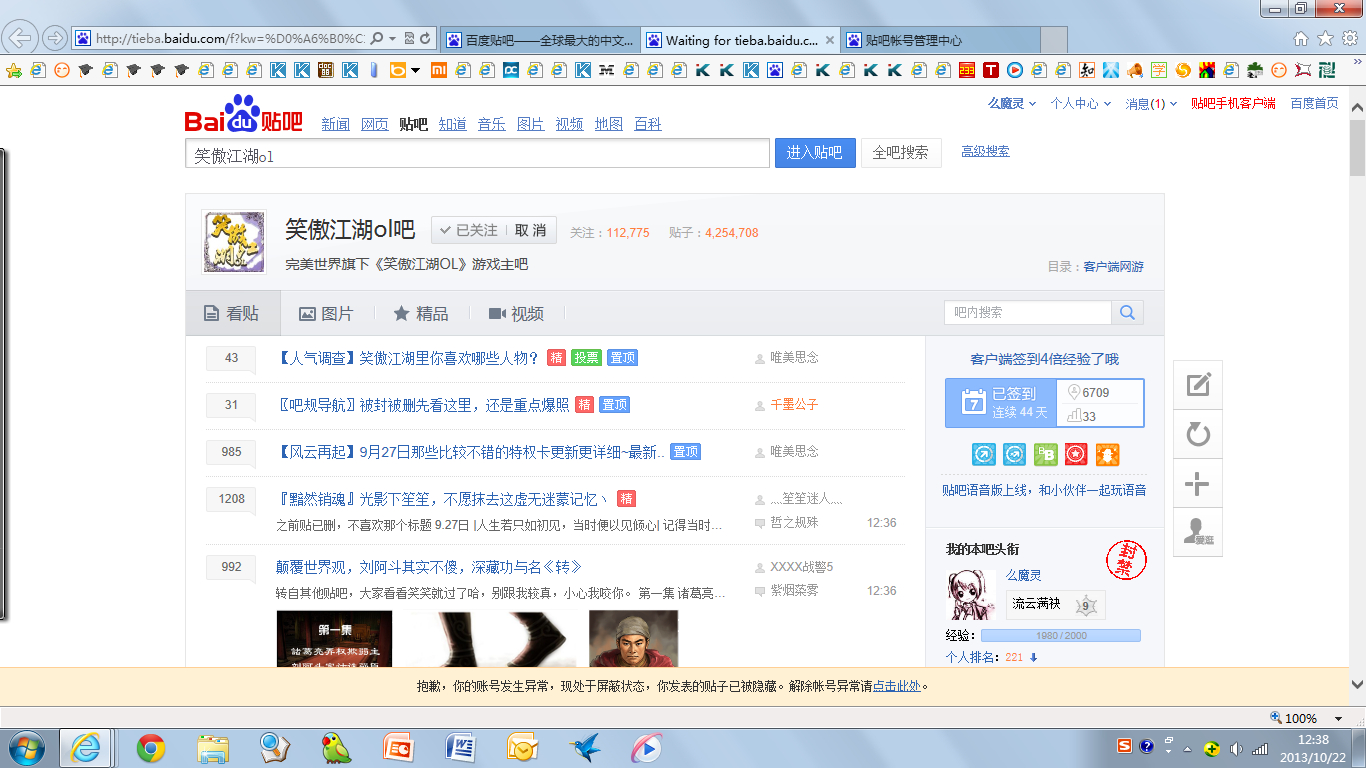Open PowerPoint from the taskbar
1366x768 pixels.
tap(399, 748)
